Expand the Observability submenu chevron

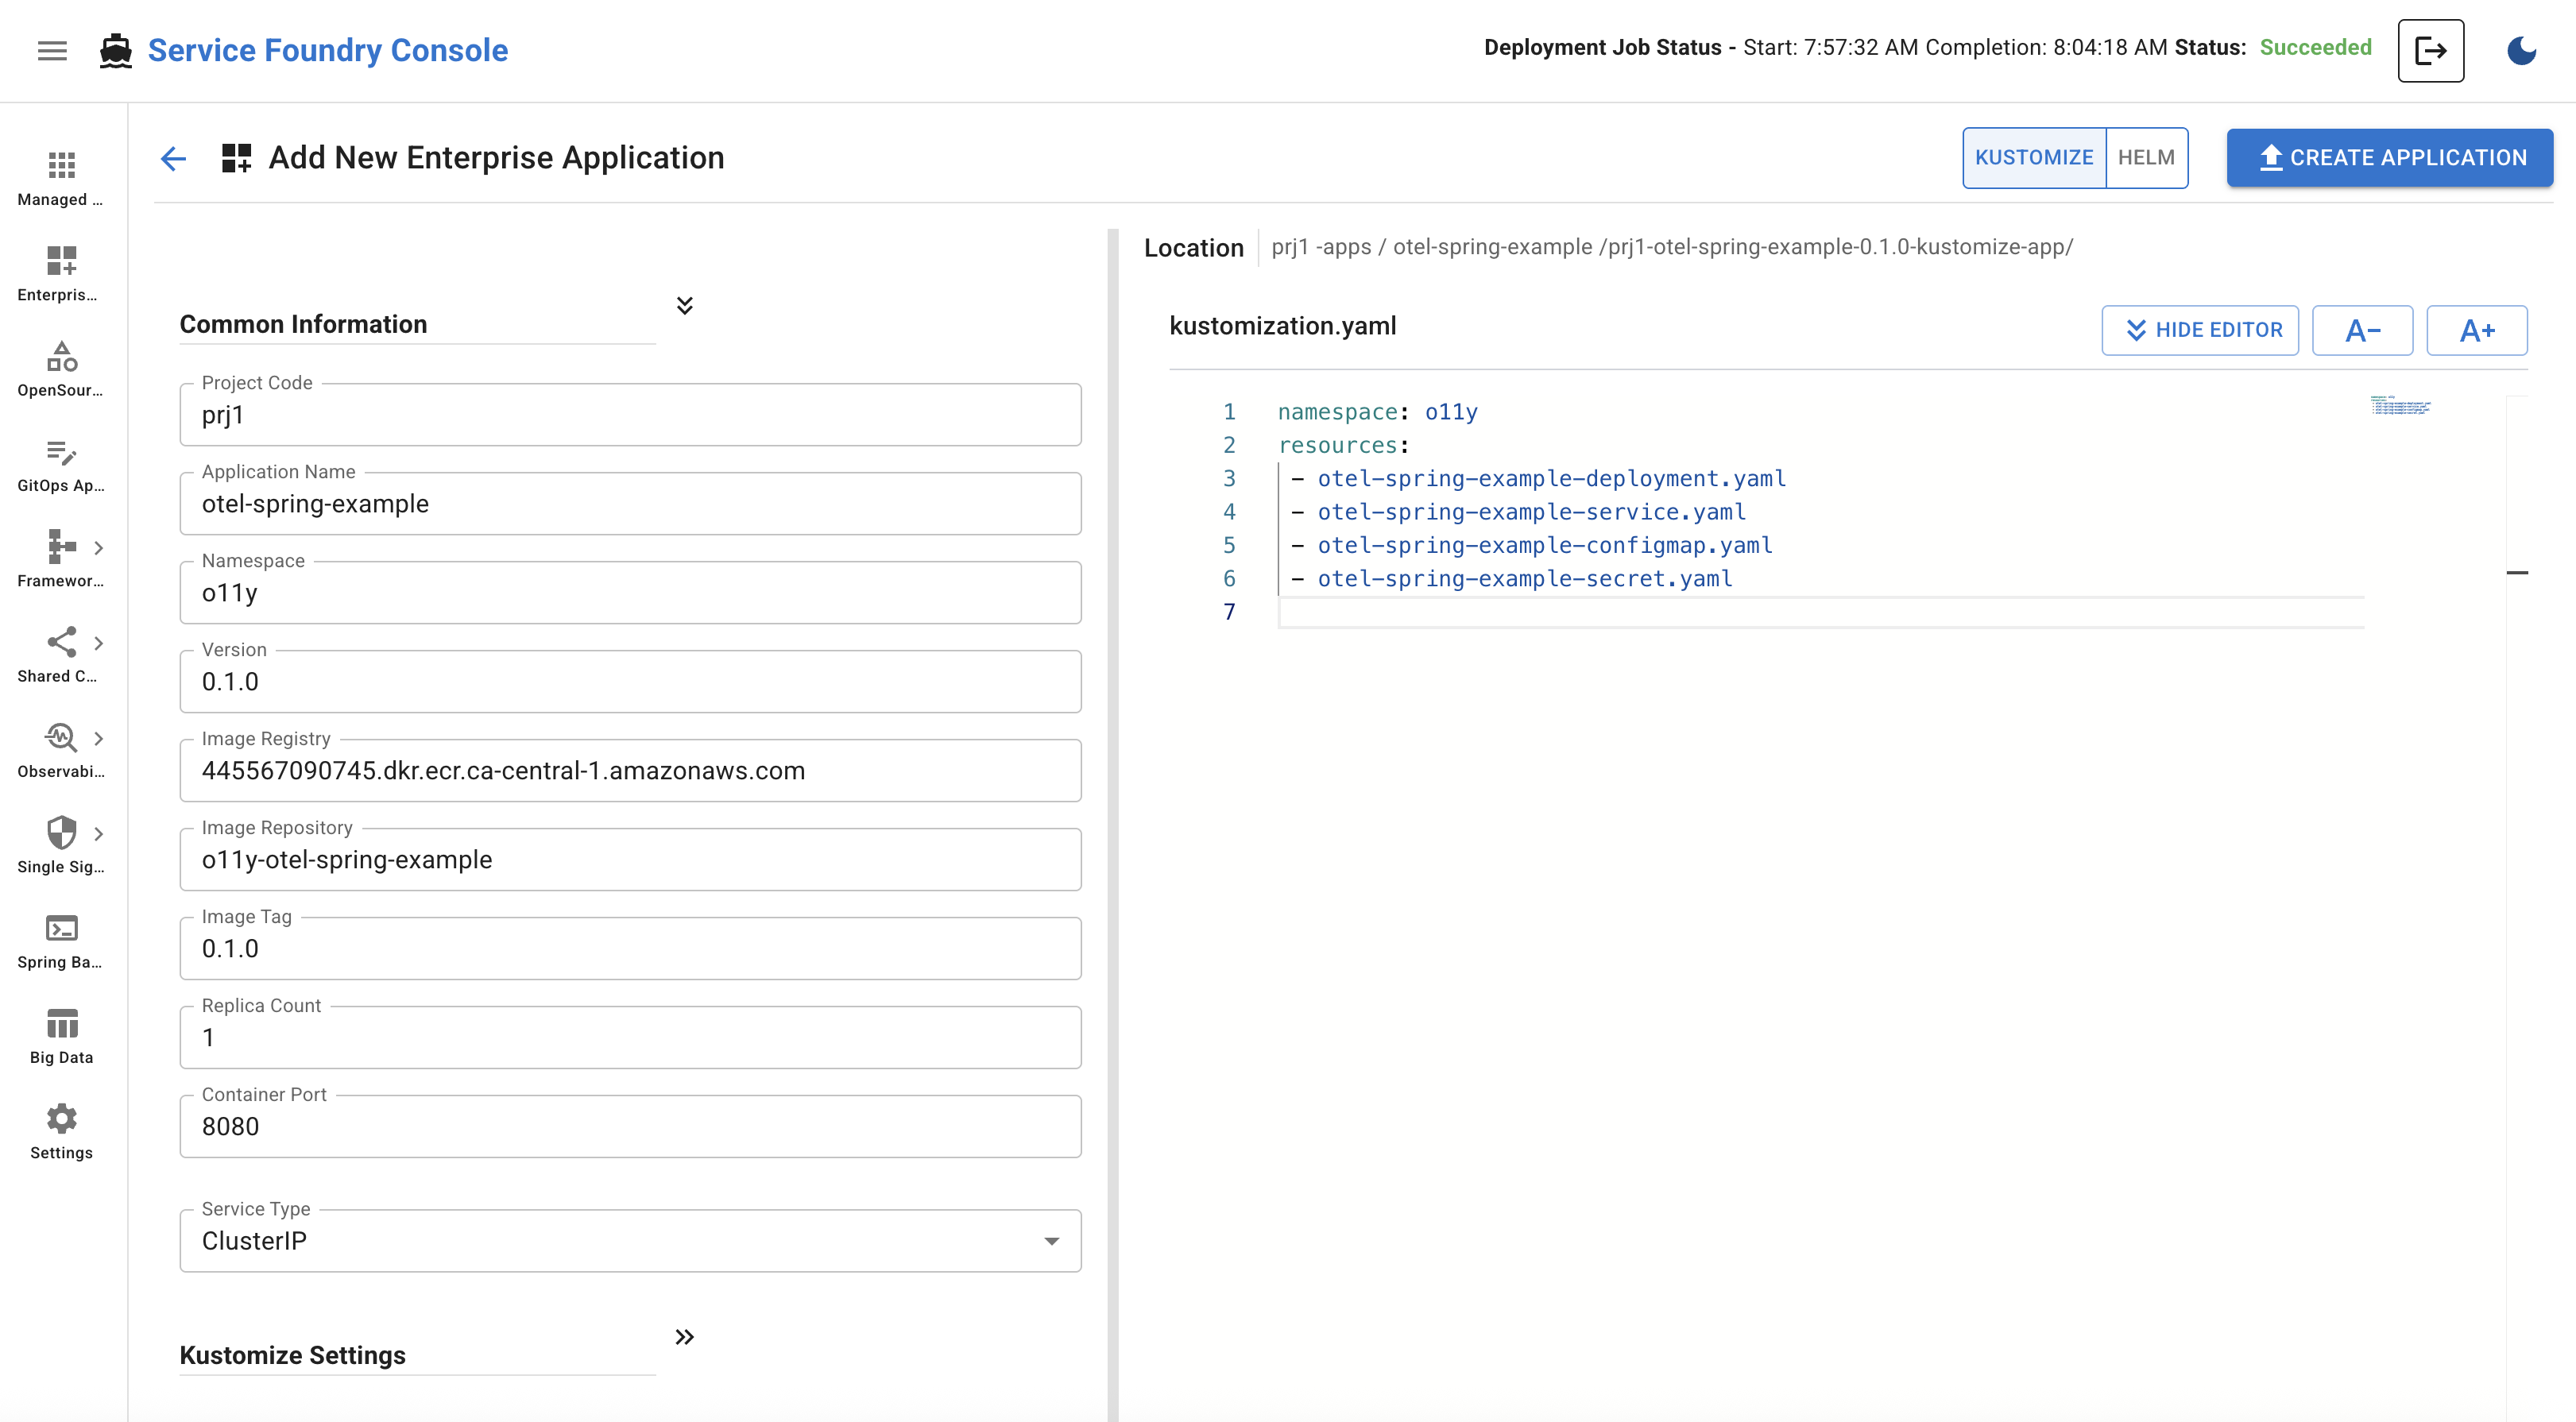(98, 738)
